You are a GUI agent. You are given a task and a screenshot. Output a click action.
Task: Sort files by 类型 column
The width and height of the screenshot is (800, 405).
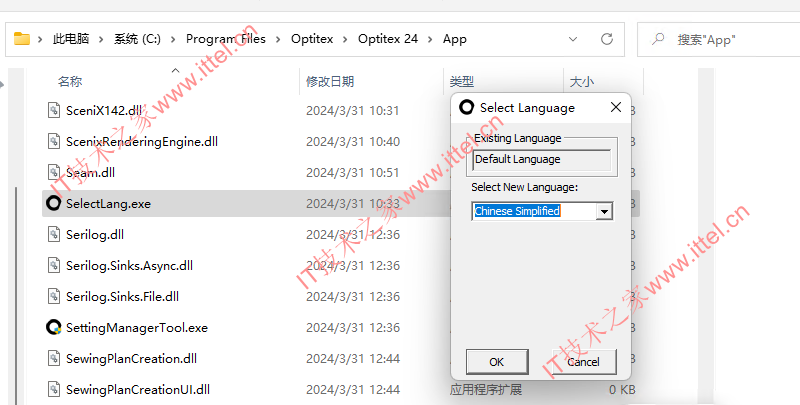click(462, 82)
